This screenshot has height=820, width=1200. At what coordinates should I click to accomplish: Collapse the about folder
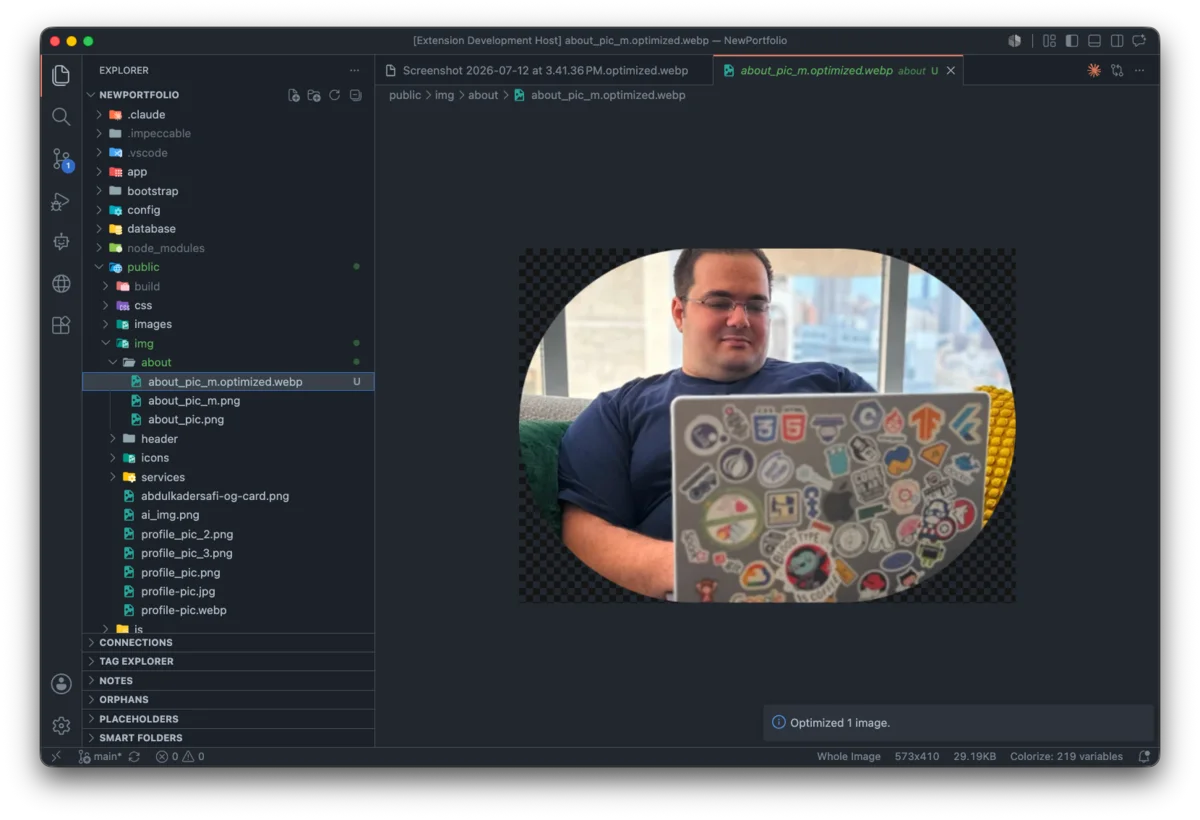(x=228, y=362)
